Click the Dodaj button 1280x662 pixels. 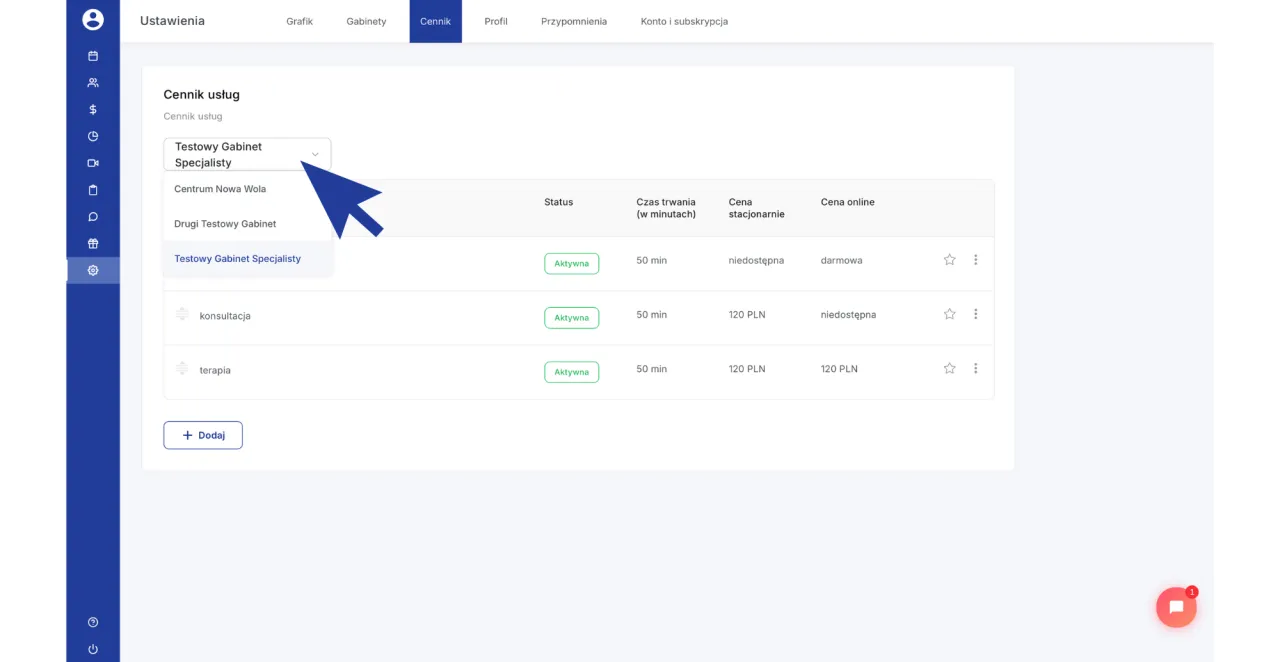click(203, 435)
